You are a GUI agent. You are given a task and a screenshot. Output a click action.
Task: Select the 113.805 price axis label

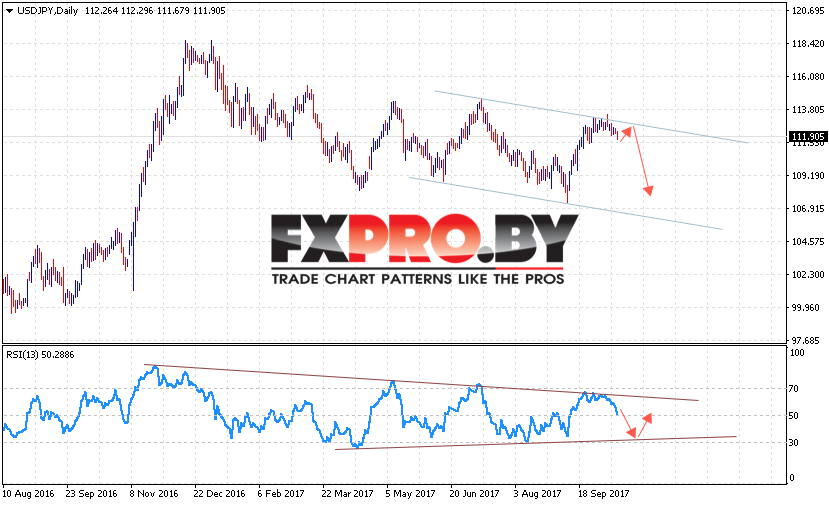tap(808, 109)
